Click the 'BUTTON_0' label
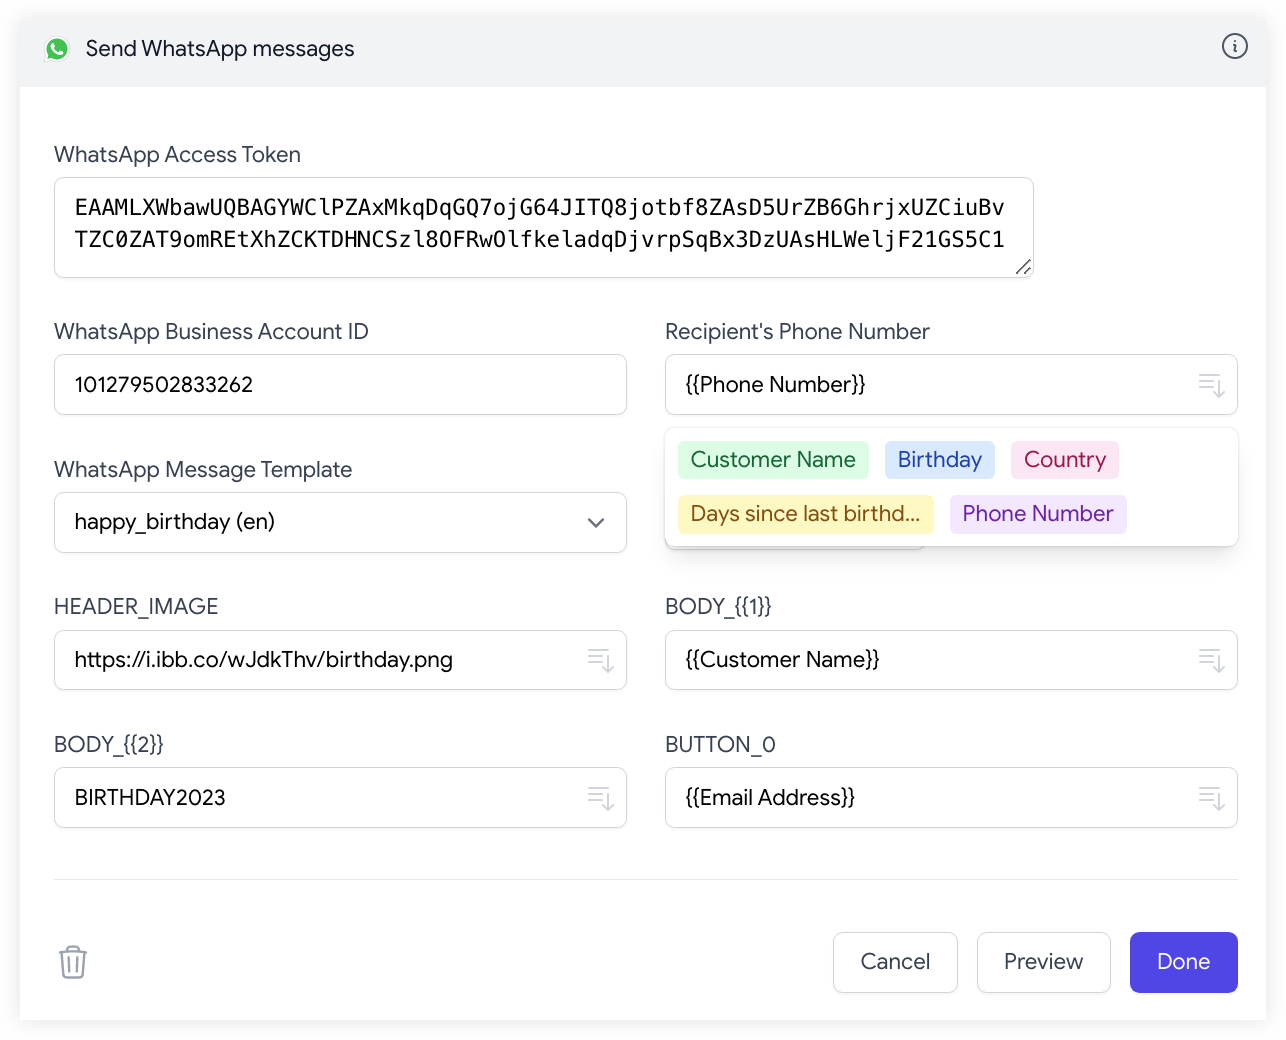The image size is (1286, 1040). tap(720, 745)
